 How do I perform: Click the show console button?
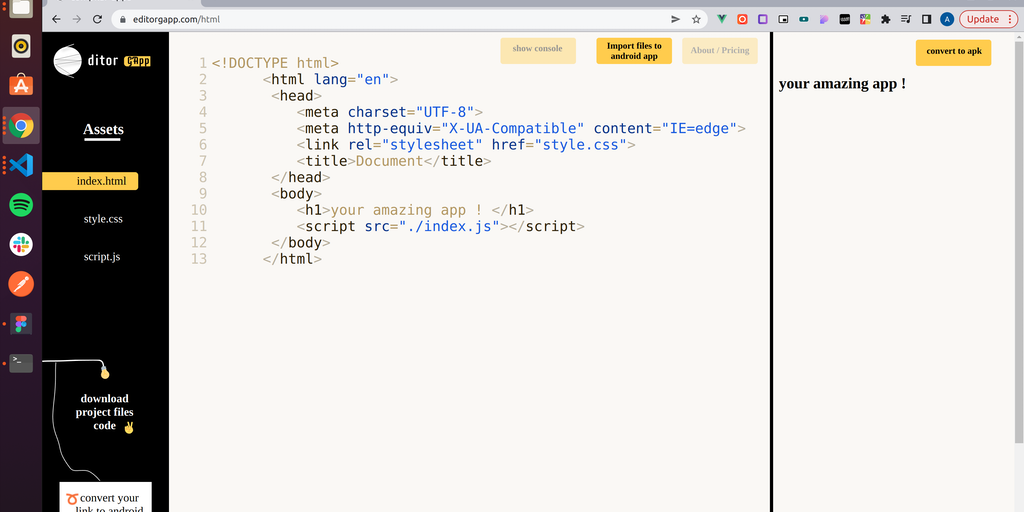click(537, 49)
